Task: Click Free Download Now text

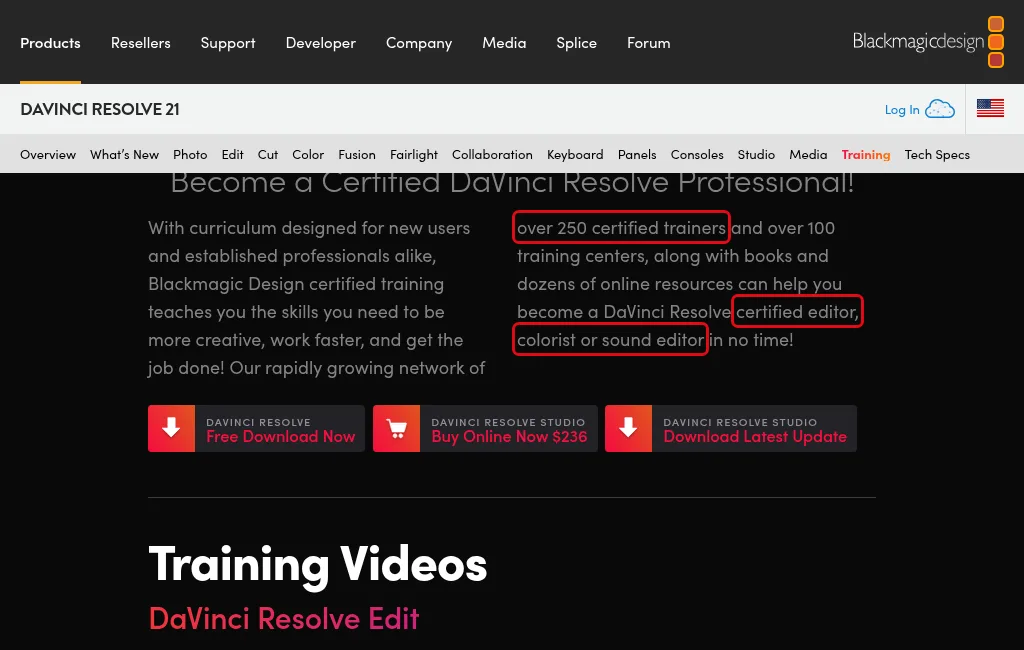Action: [x=281, y=436]
